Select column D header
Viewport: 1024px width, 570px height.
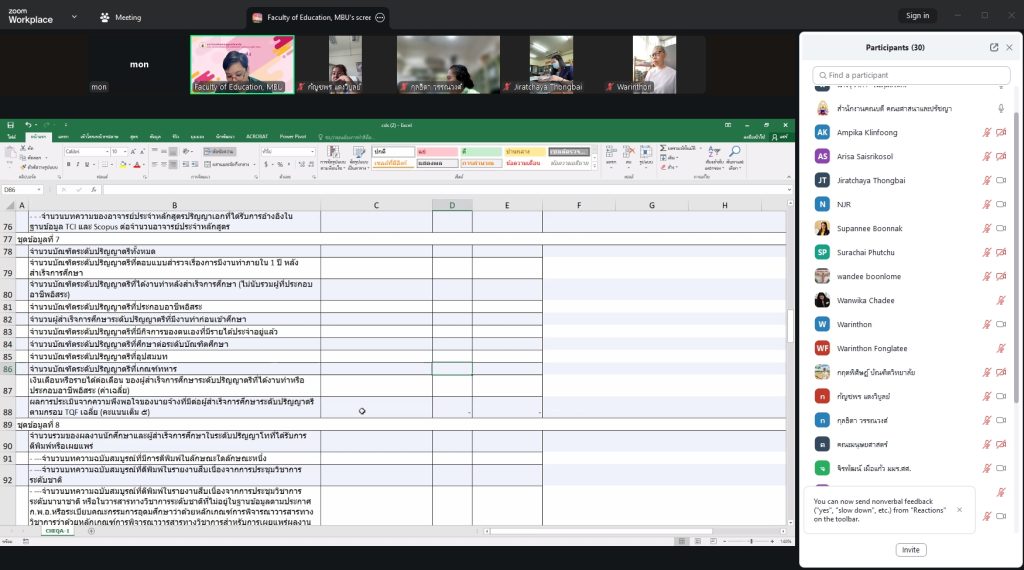pyautogui.click(x=452, y=205)
